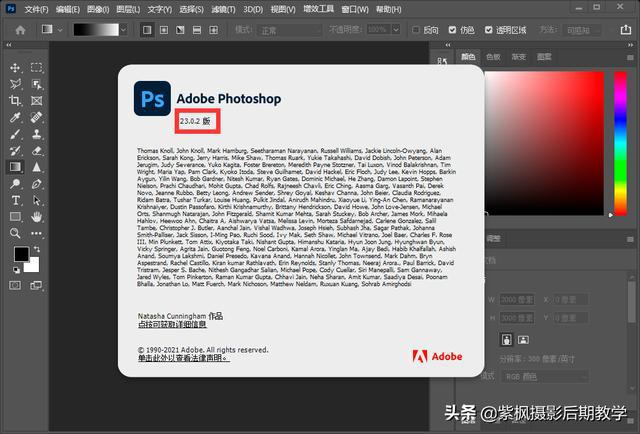Select the Object Selection tool
Image resolution: width=640 pixels, height=434 pixels.
coord(36,84)
